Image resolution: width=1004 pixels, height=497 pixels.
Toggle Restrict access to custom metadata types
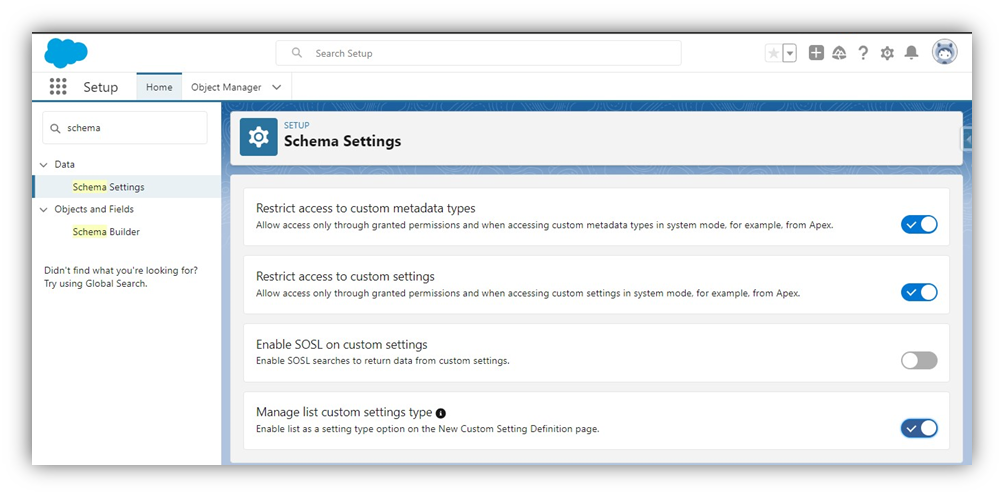point(919,224)
